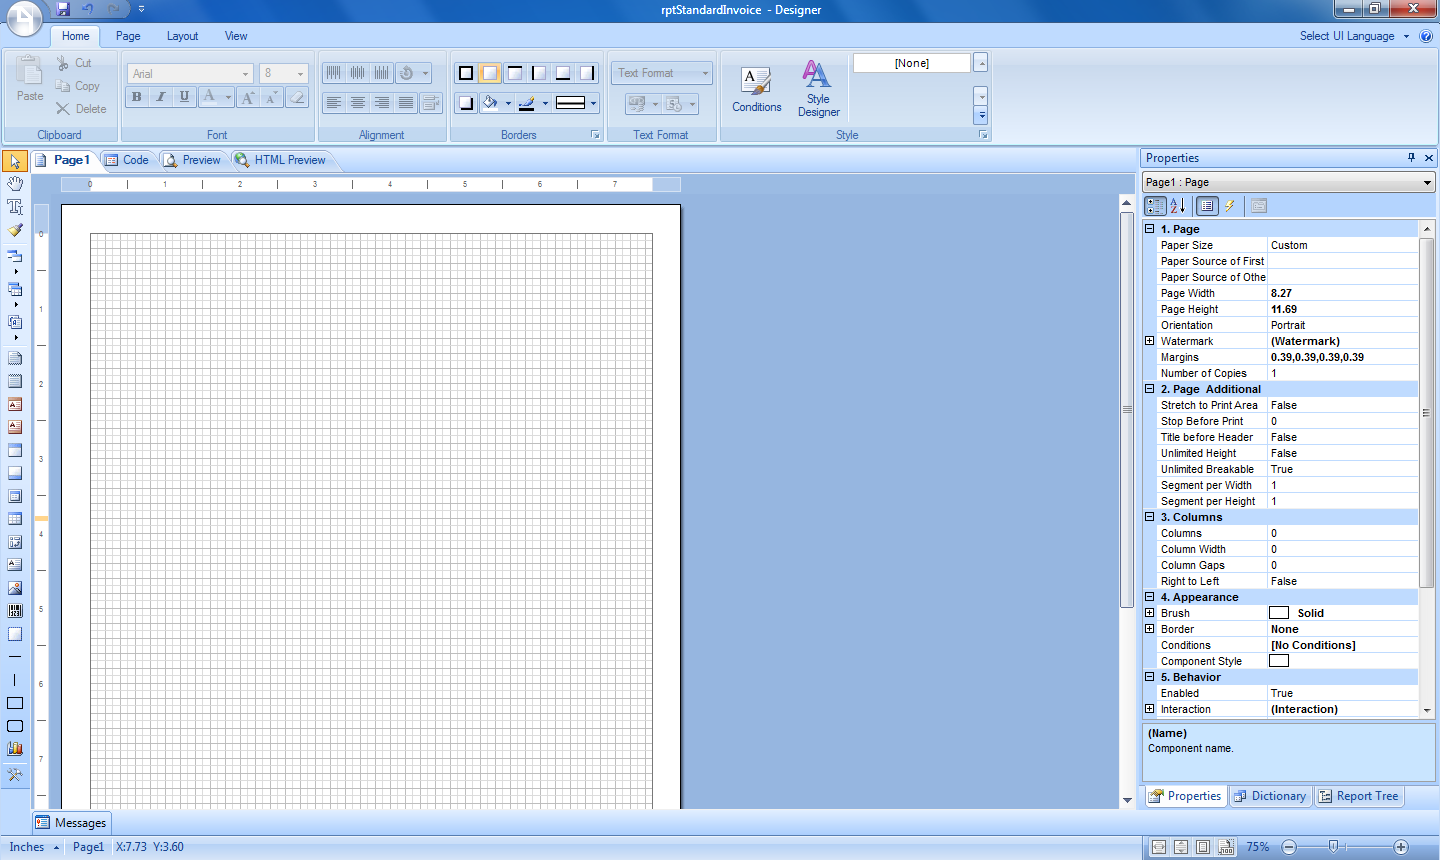Switch to the HTML Preview tab
Screen dimensions: 1440x860
(280, 160)
